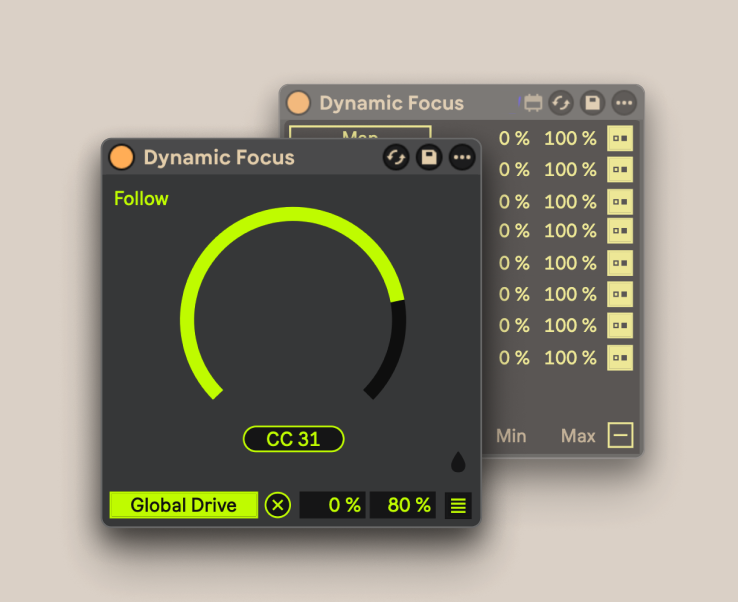
Task: Collapse mappings with the minus button beside Max
Action: coord(620,435)
